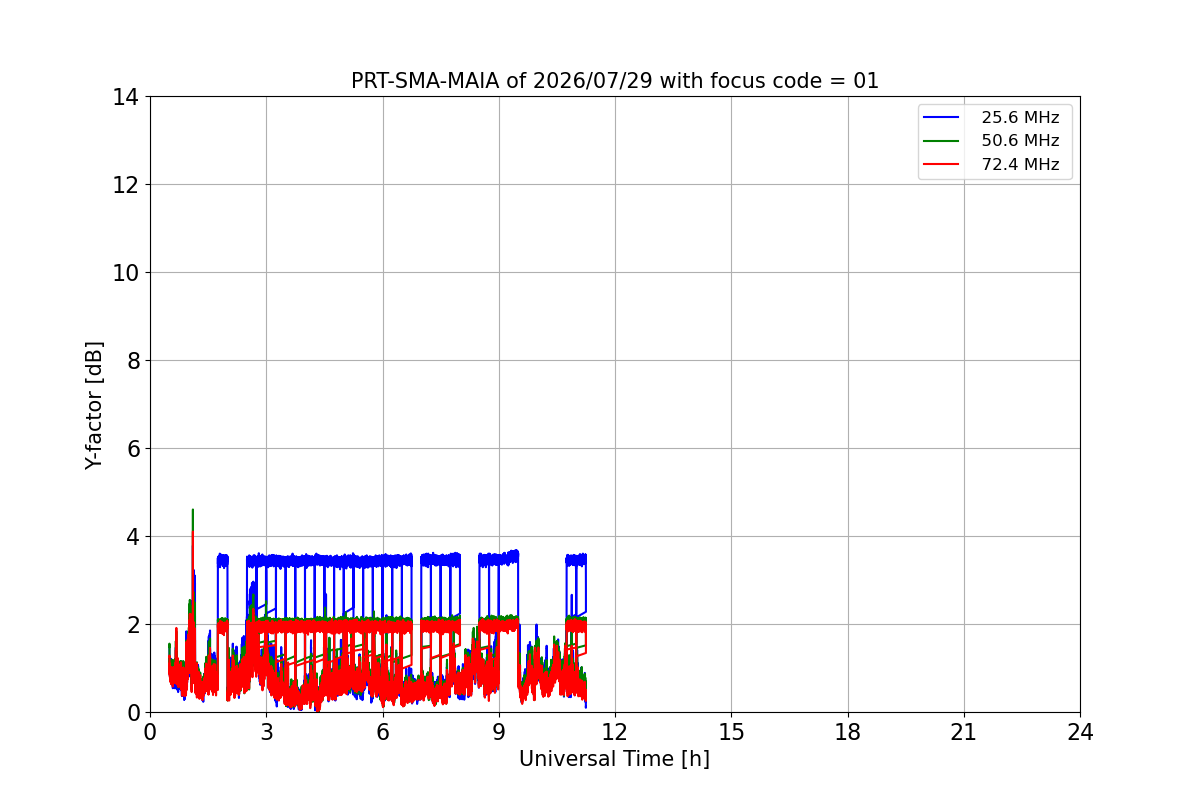The image size is (1200, 800).
Task: Click the x-axis tick label 24
Action: [1080, 732]
